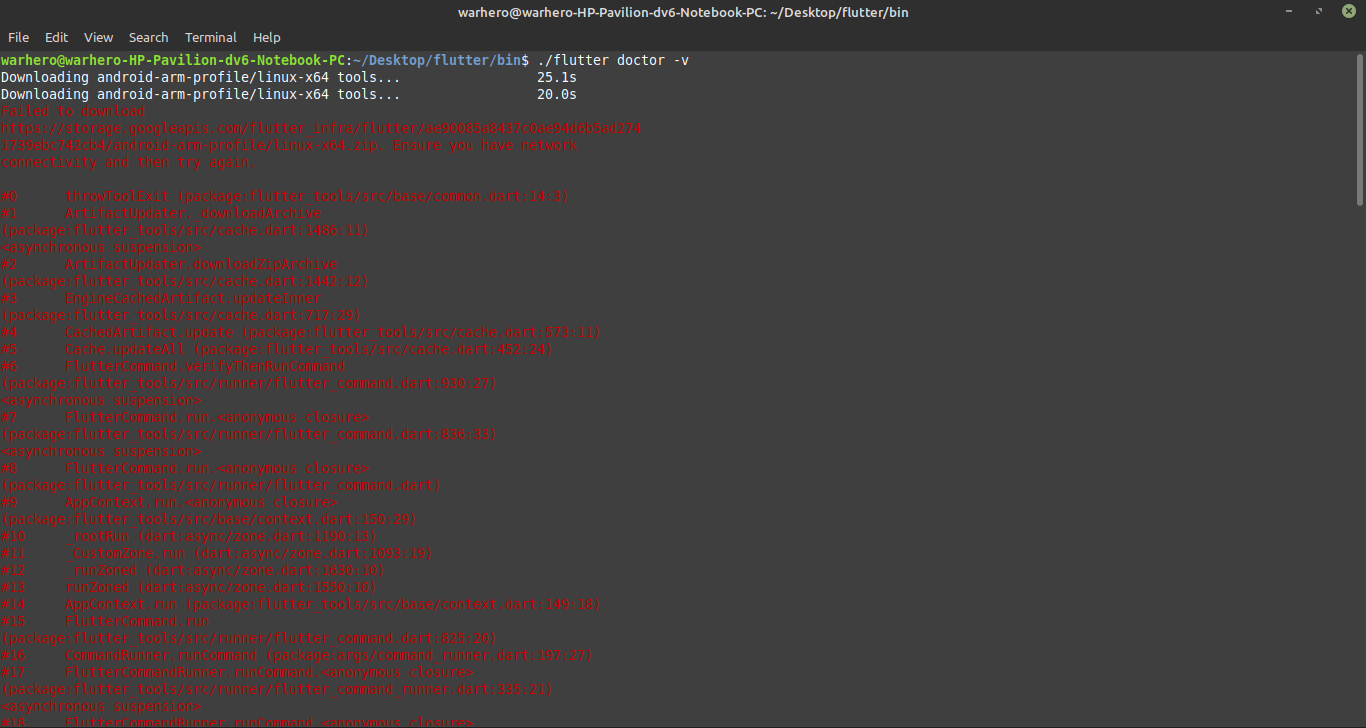Open the Search menu
This screenshot has width=1366, height=728.
148,37
